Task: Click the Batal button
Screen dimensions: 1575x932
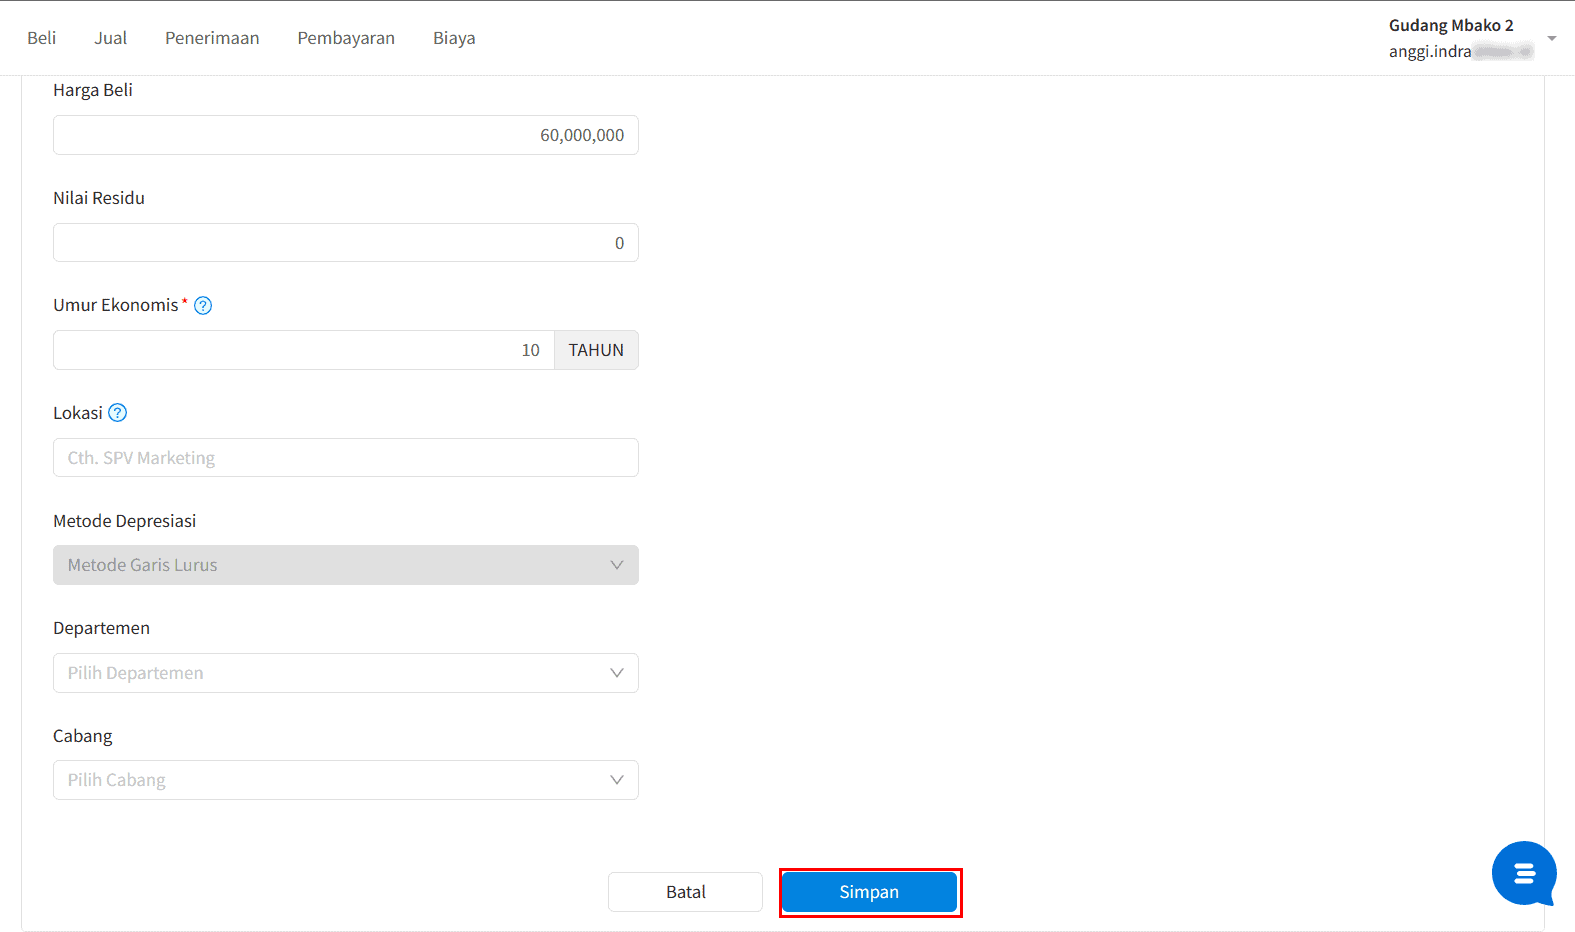Action: pos(685,892)
